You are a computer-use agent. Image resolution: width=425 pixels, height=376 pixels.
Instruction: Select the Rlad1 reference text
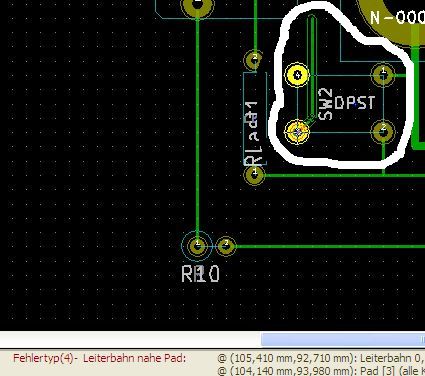(251, 134)
